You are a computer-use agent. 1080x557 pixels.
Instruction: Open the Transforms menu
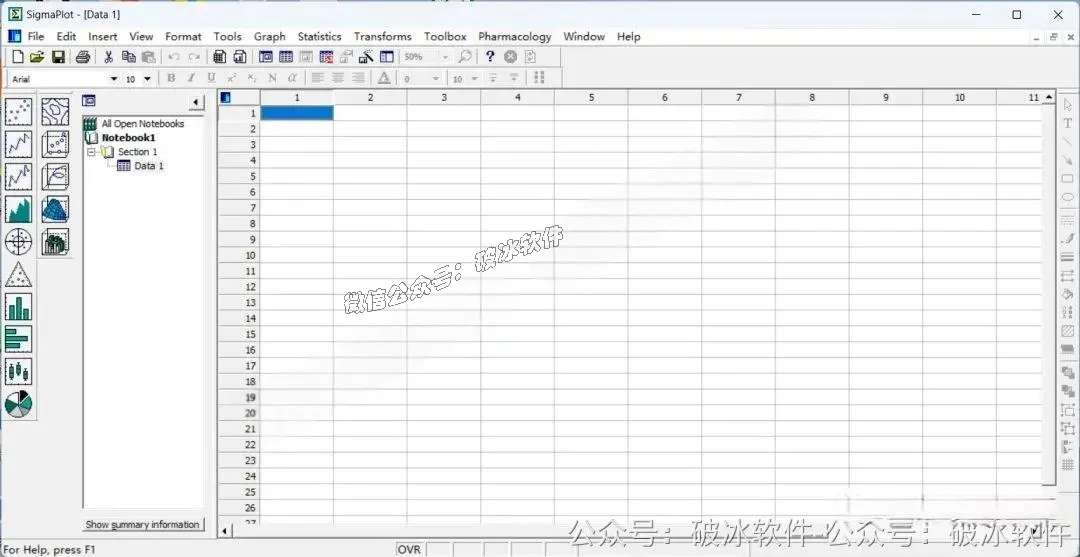pyautogui.click(x=382, y=36)
